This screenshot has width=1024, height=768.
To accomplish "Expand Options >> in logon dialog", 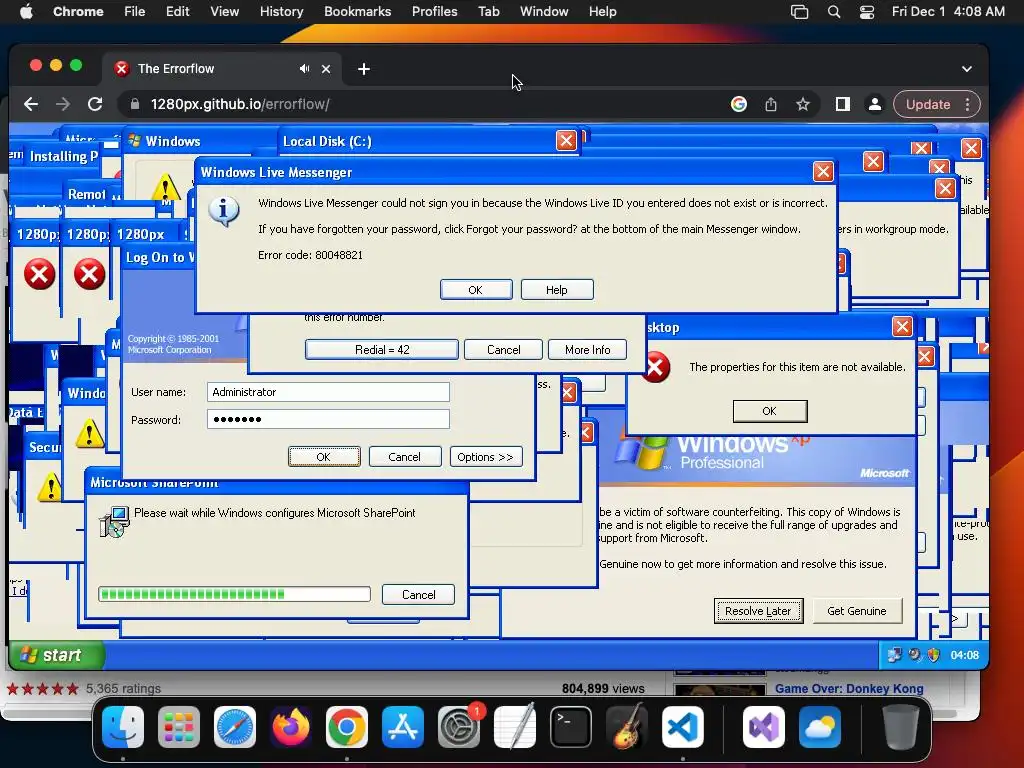I will tap(486, 457).
